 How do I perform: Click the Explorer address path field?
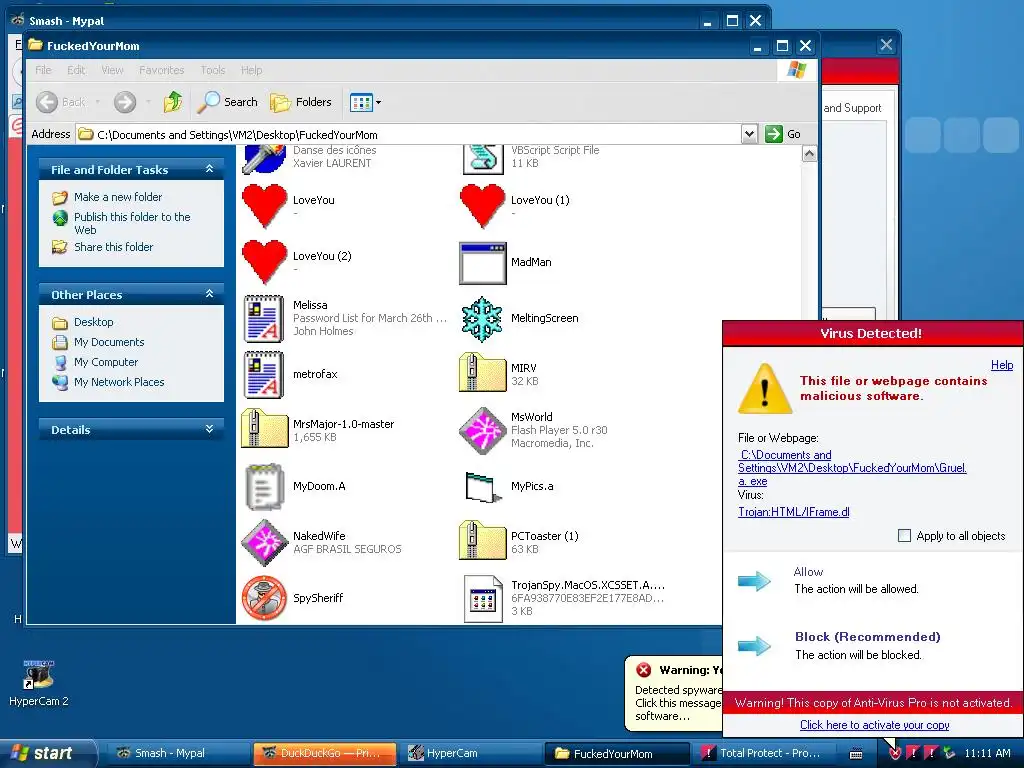409,135
